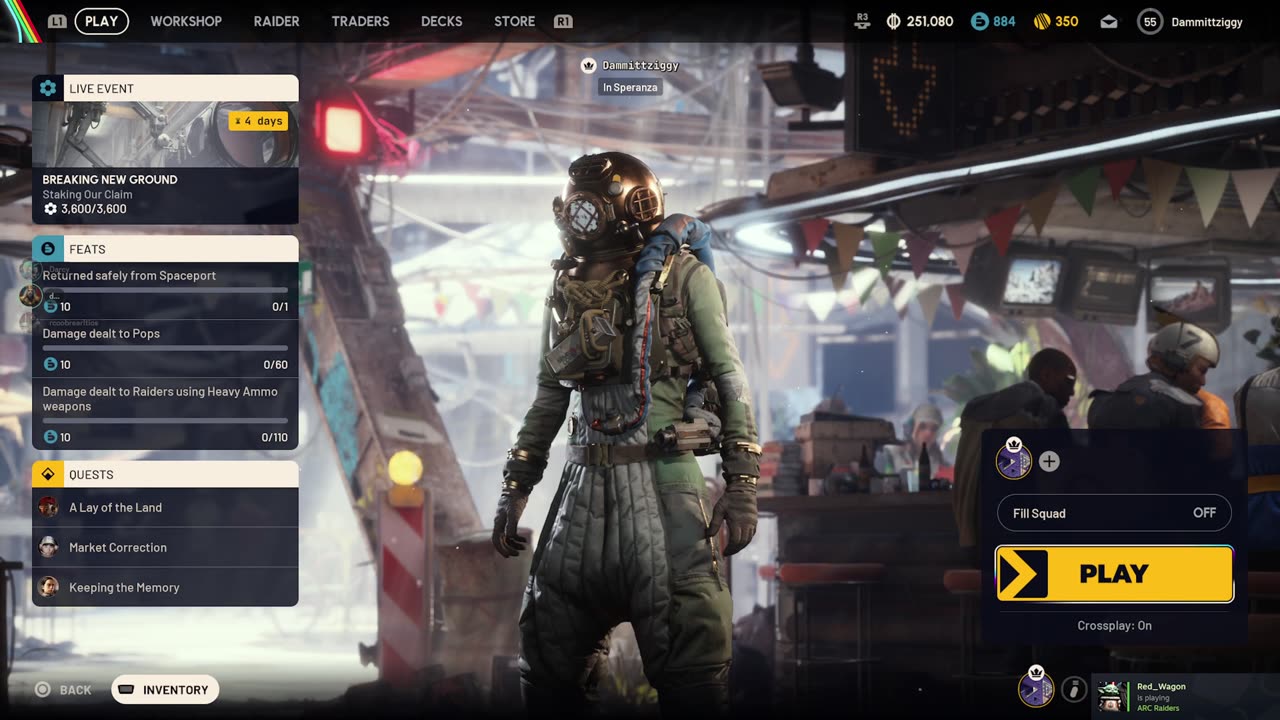Open the mailbox inbox icon
Screen dimensions: 1280x720
point(1109,21)
